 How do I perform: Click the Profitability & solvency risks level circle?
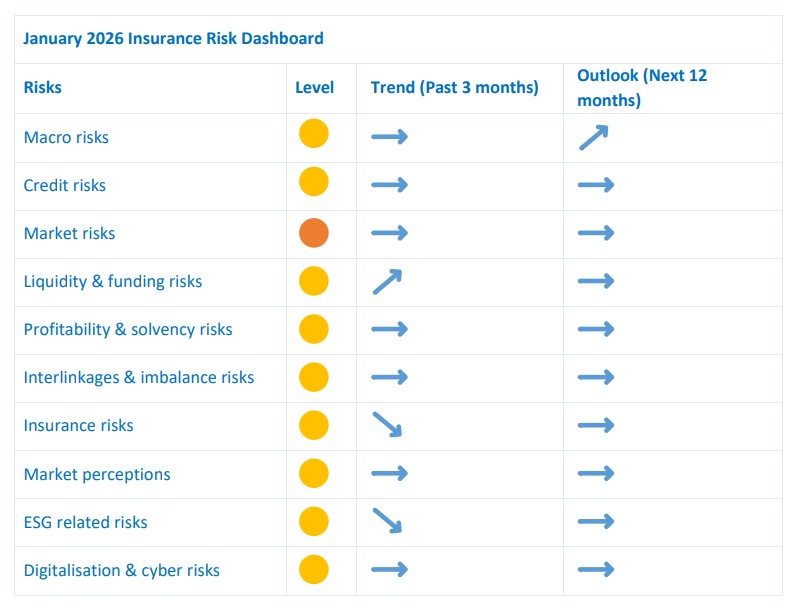point(314,329)
